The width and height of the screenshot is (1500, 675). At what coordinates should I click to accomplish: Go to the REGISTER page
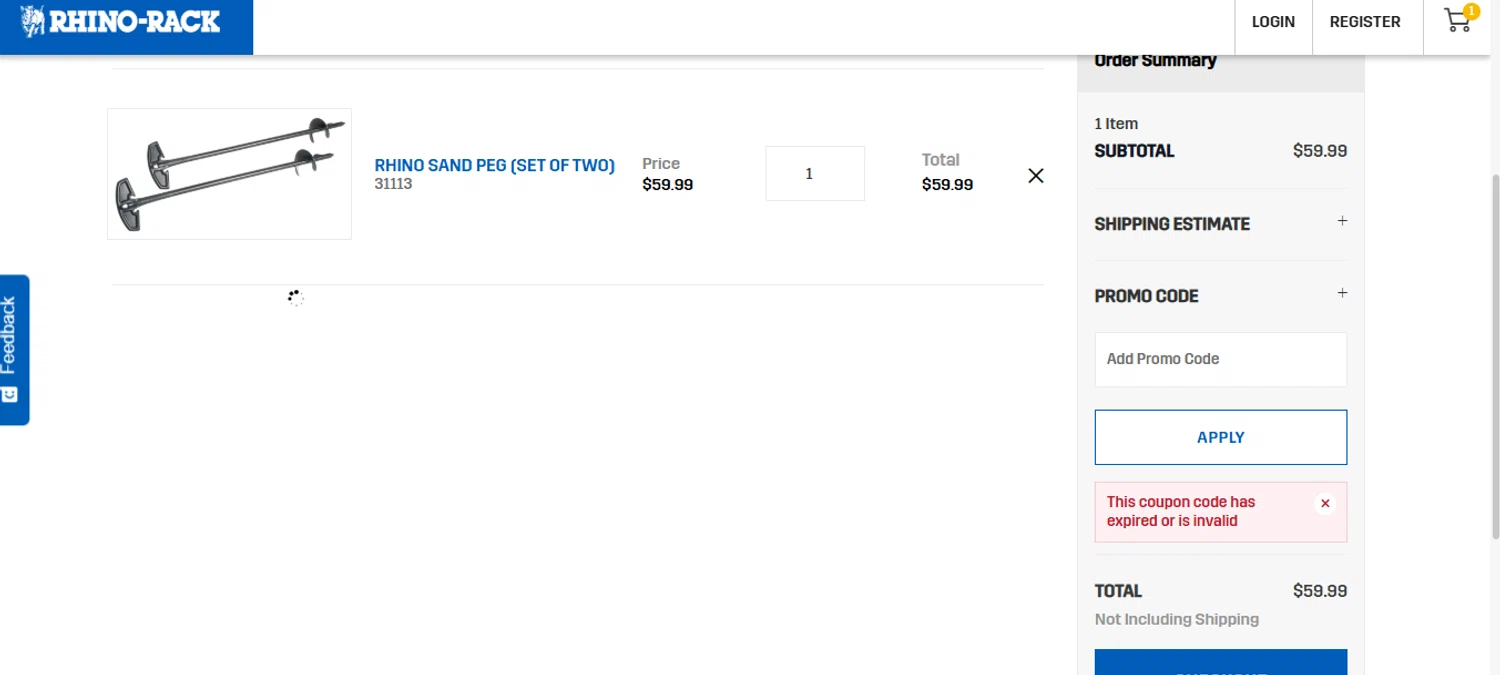tap(1364, 22)
